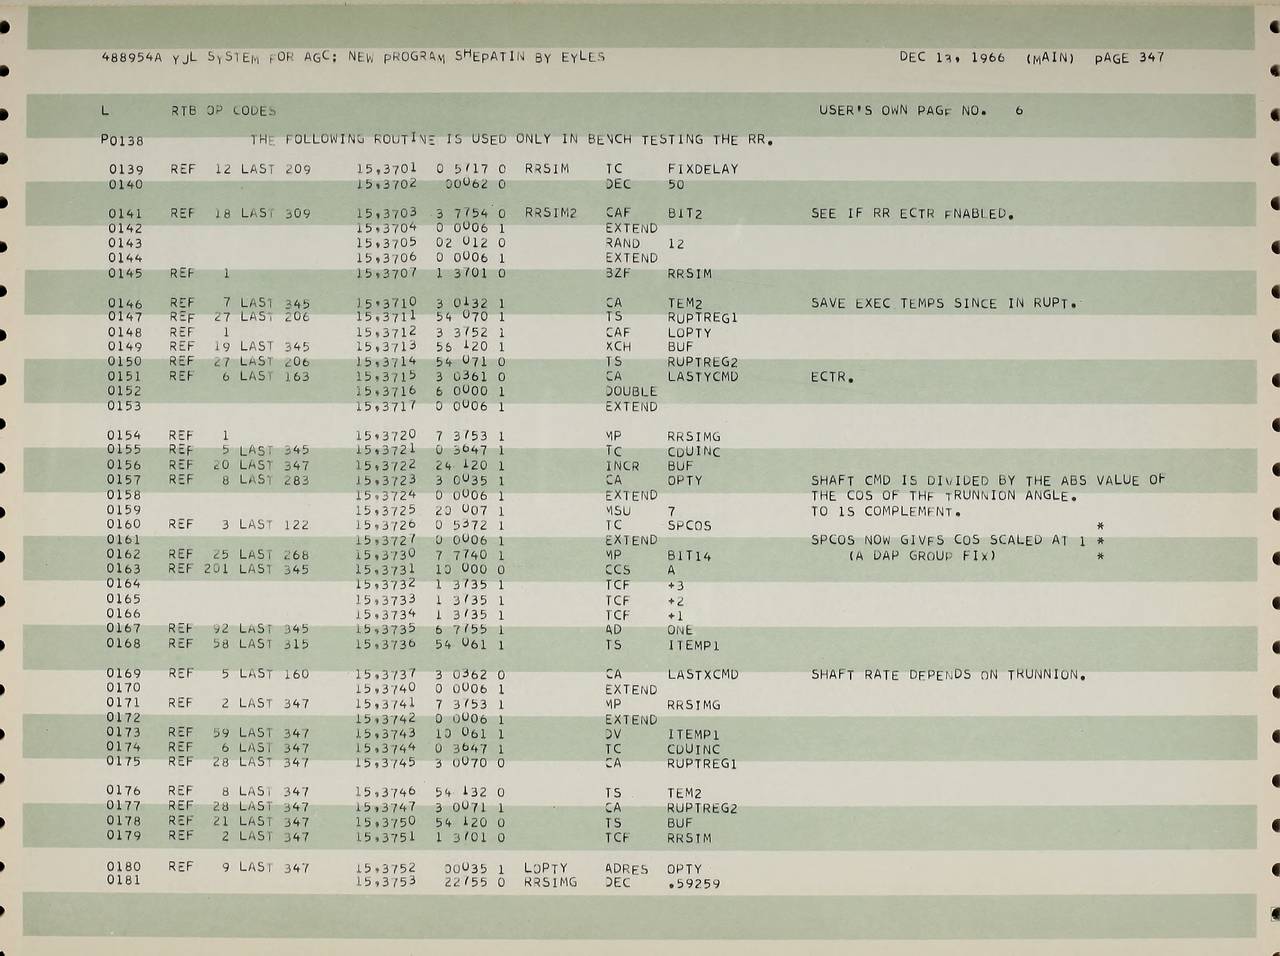Click operand 'LASTYCMD'
Image resolution: width=1280 pixels, height=956 pixels.
[702, 377]
